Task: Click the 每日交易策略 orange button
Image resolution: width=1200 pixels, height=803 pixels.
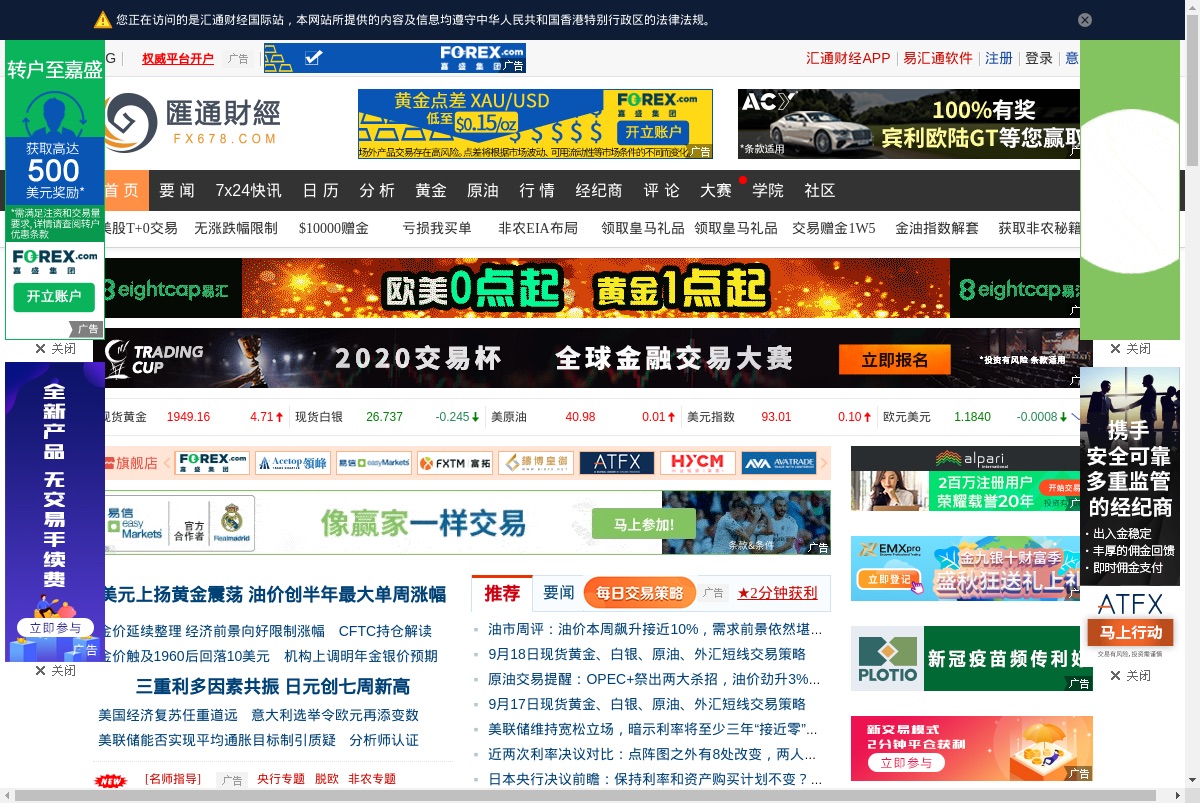Action: [640, 593]
